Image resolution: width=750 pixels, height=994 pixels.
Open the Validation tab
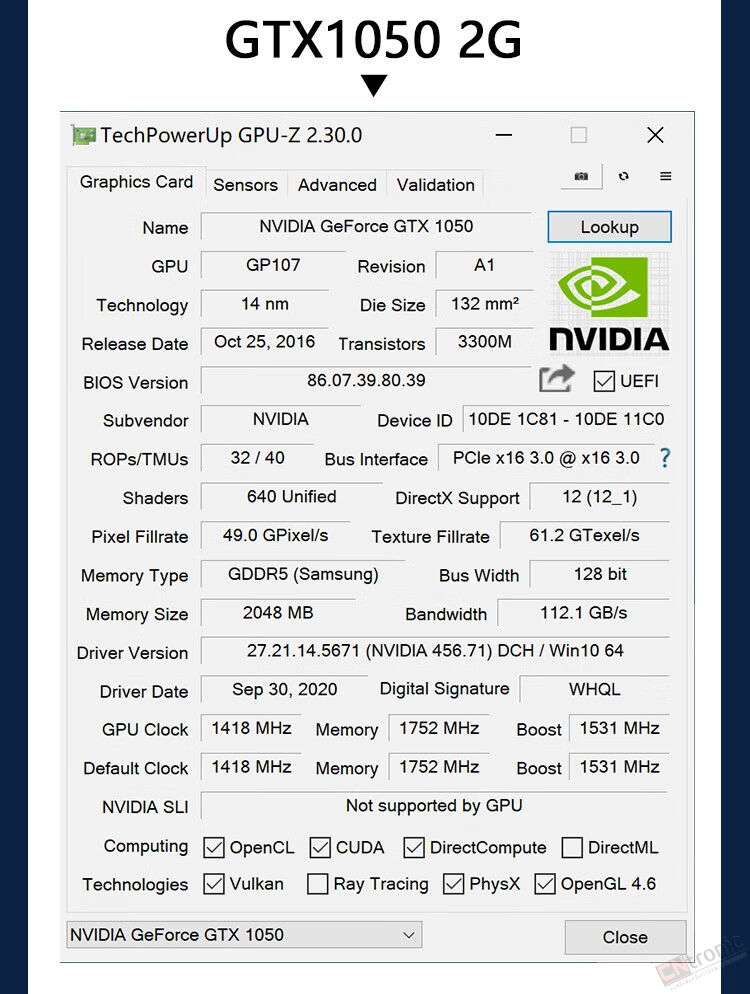[x=436, y=185]
